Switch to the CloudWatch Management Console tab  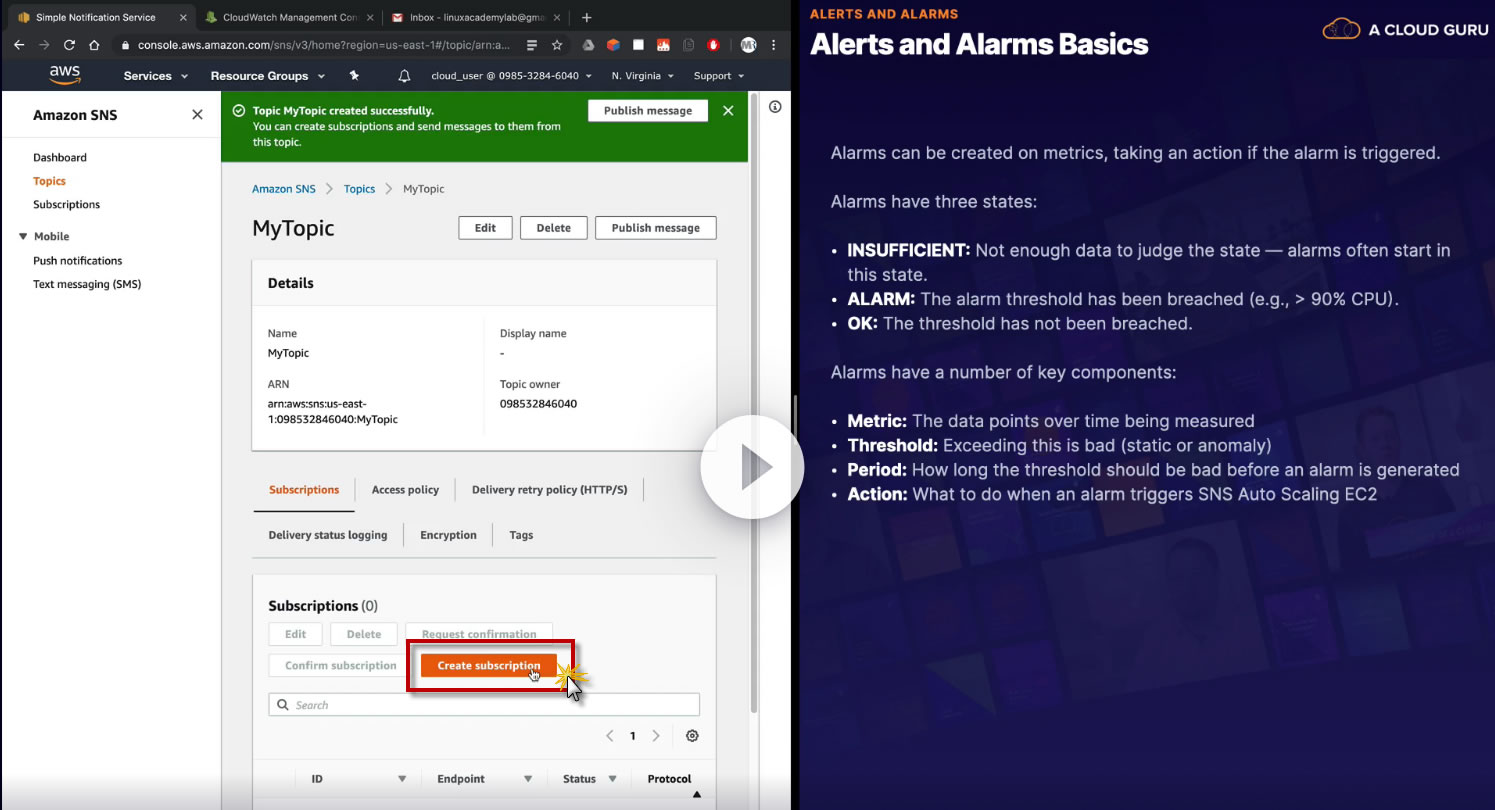pos(287,17)
